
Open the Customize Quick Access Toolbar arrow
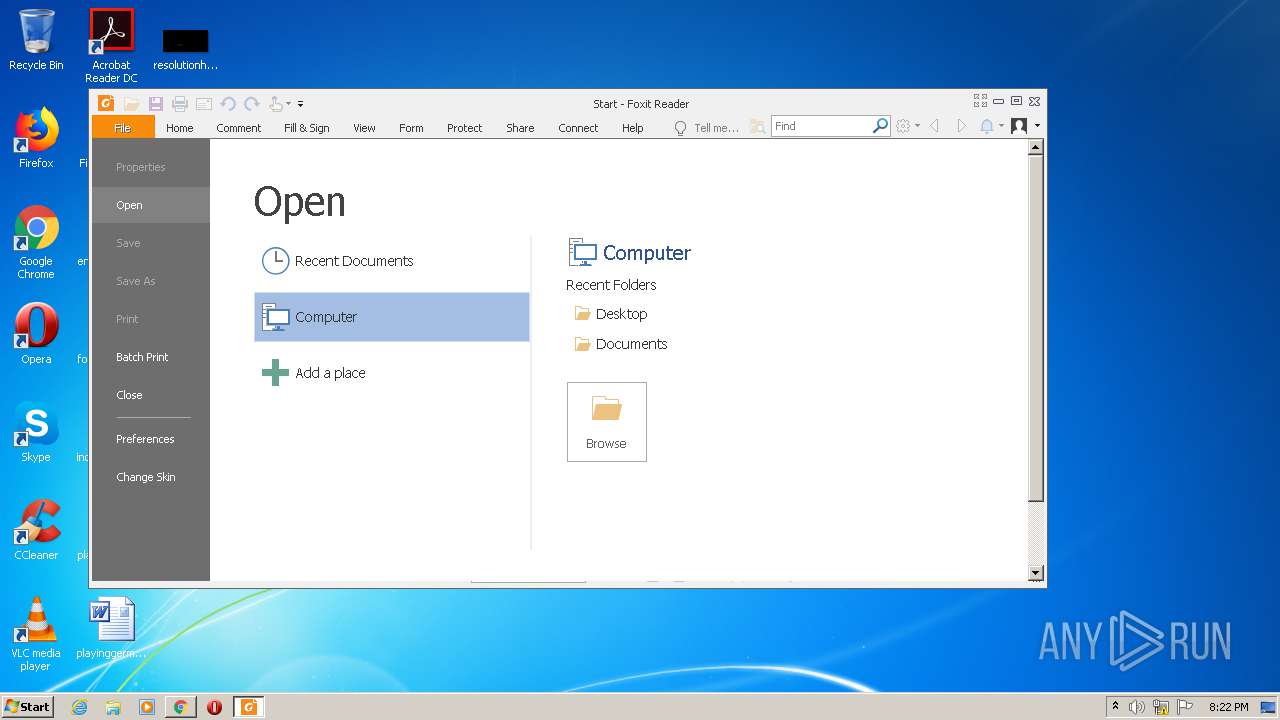click(300, 104)
